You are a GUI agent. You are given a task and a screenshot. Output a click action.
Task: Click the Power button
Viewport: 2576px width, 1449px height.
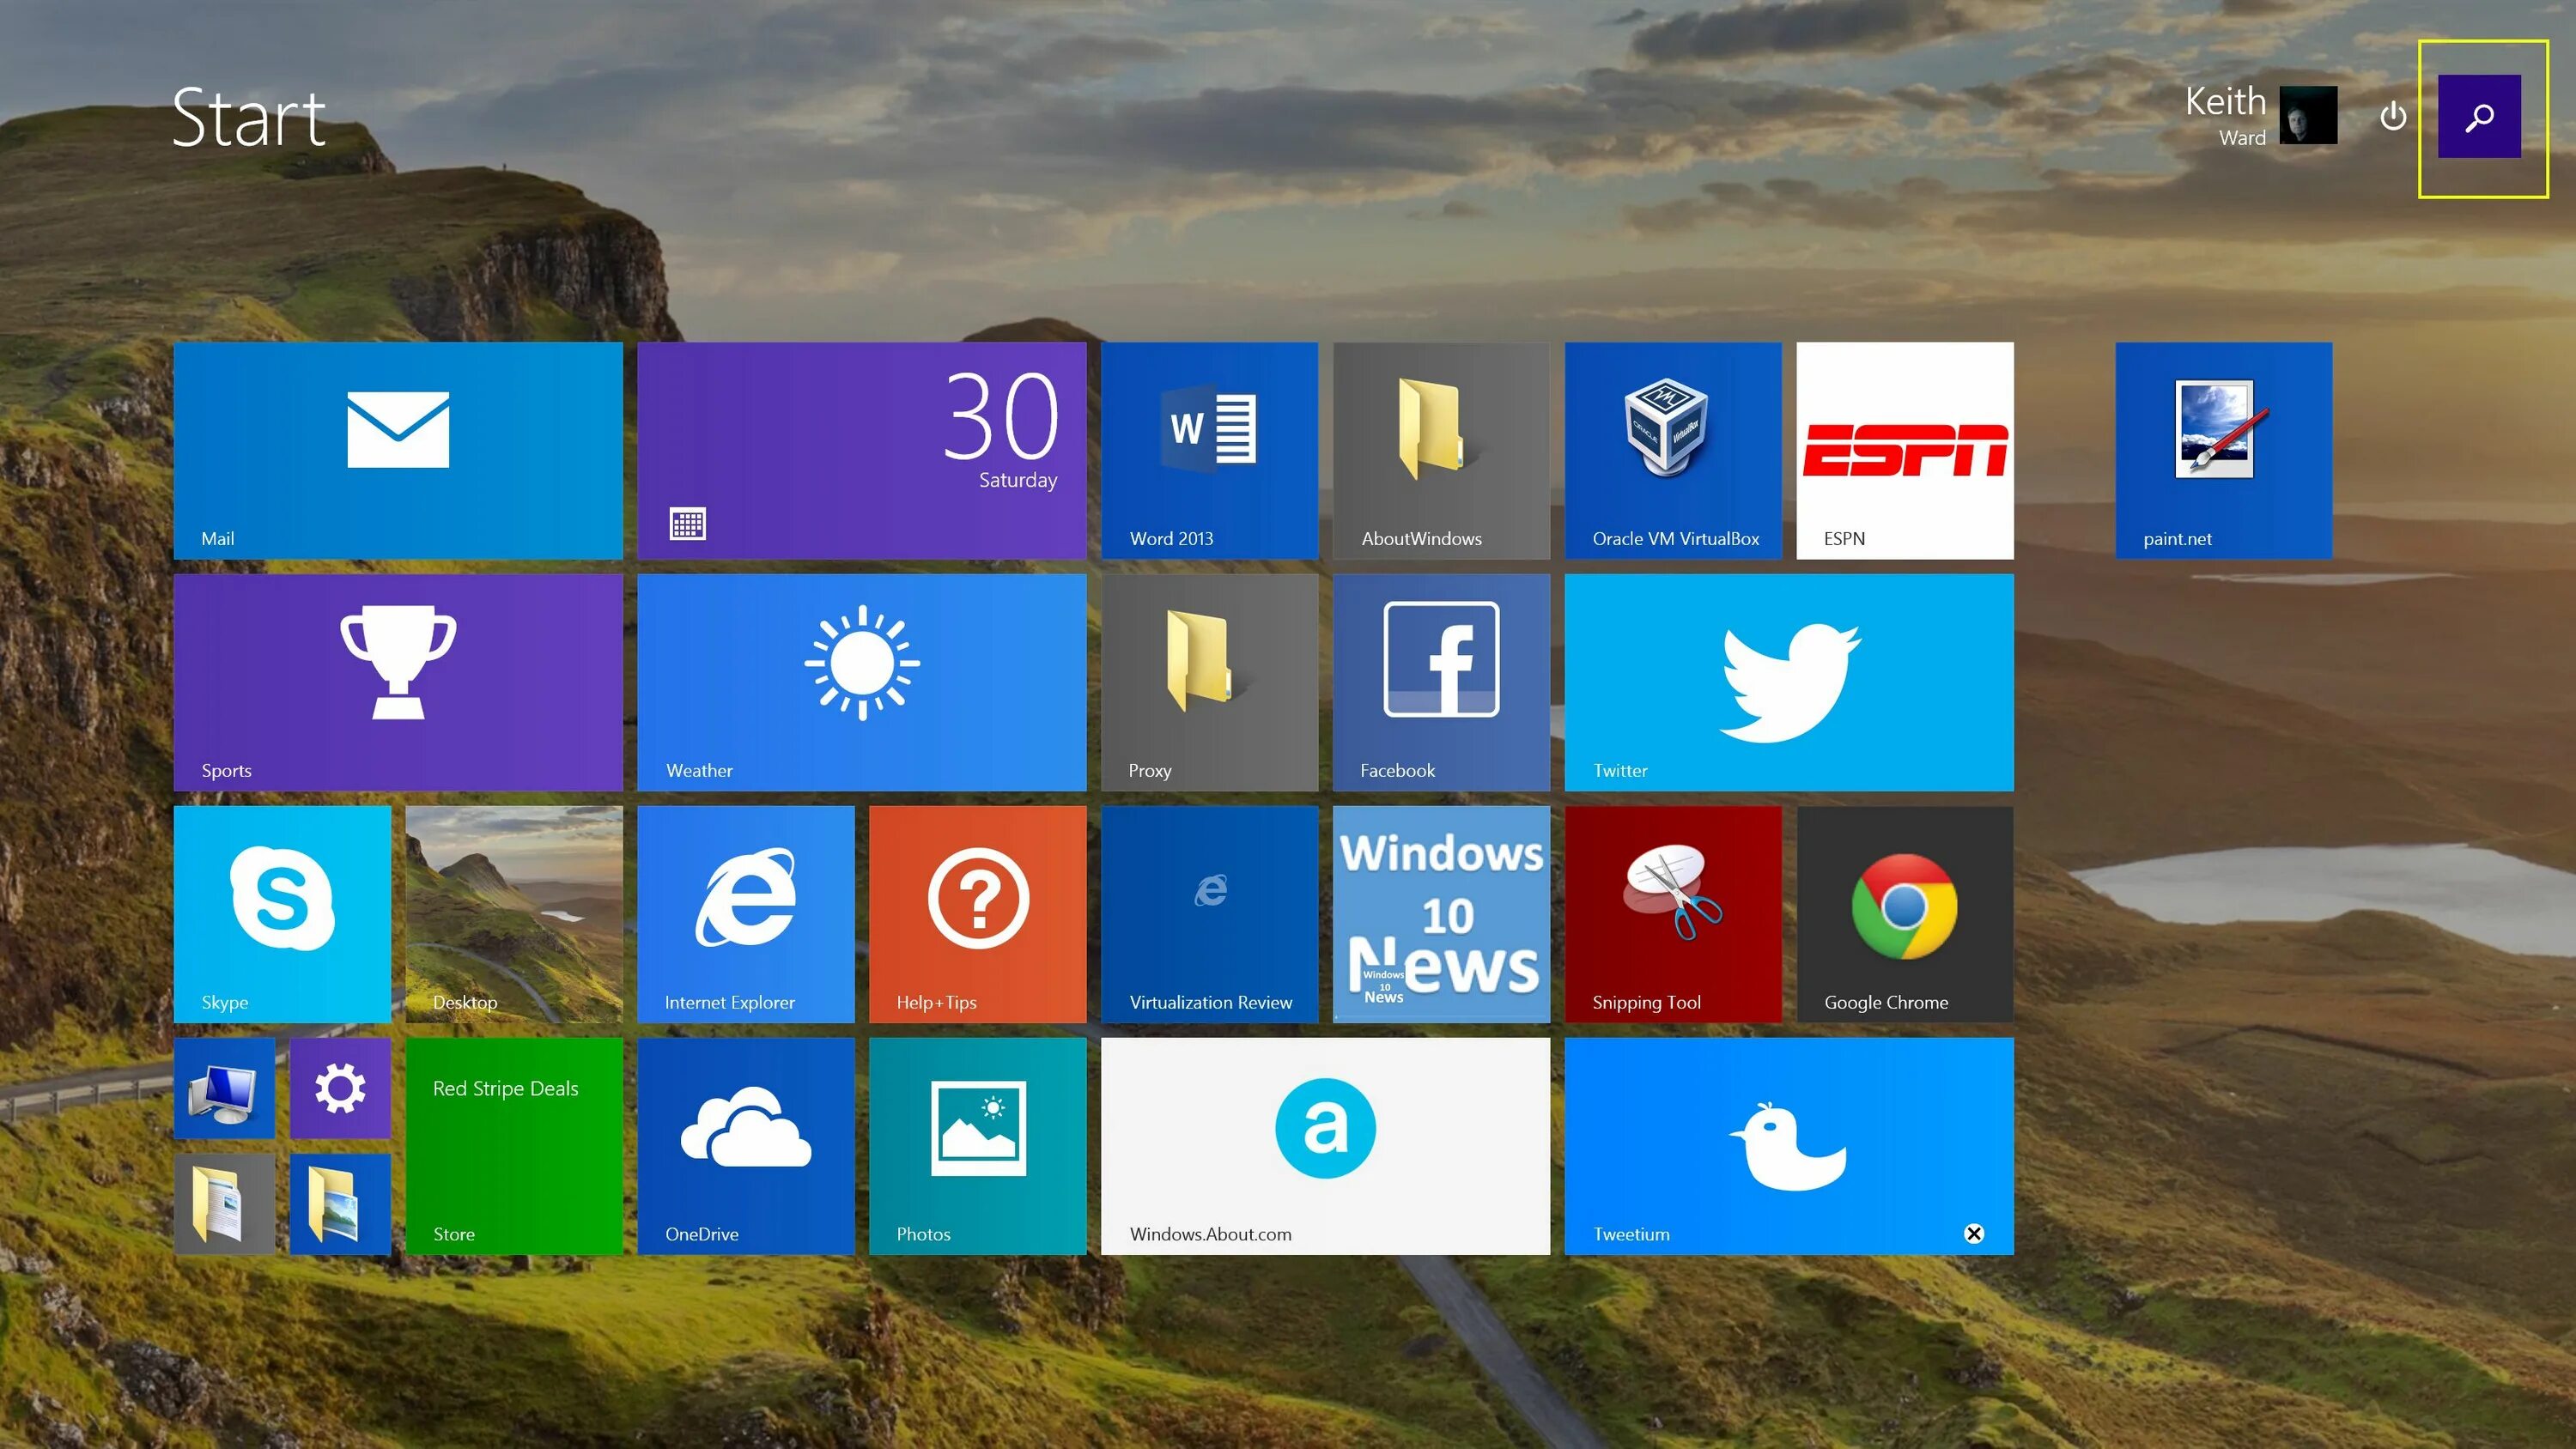[2393, 117]
